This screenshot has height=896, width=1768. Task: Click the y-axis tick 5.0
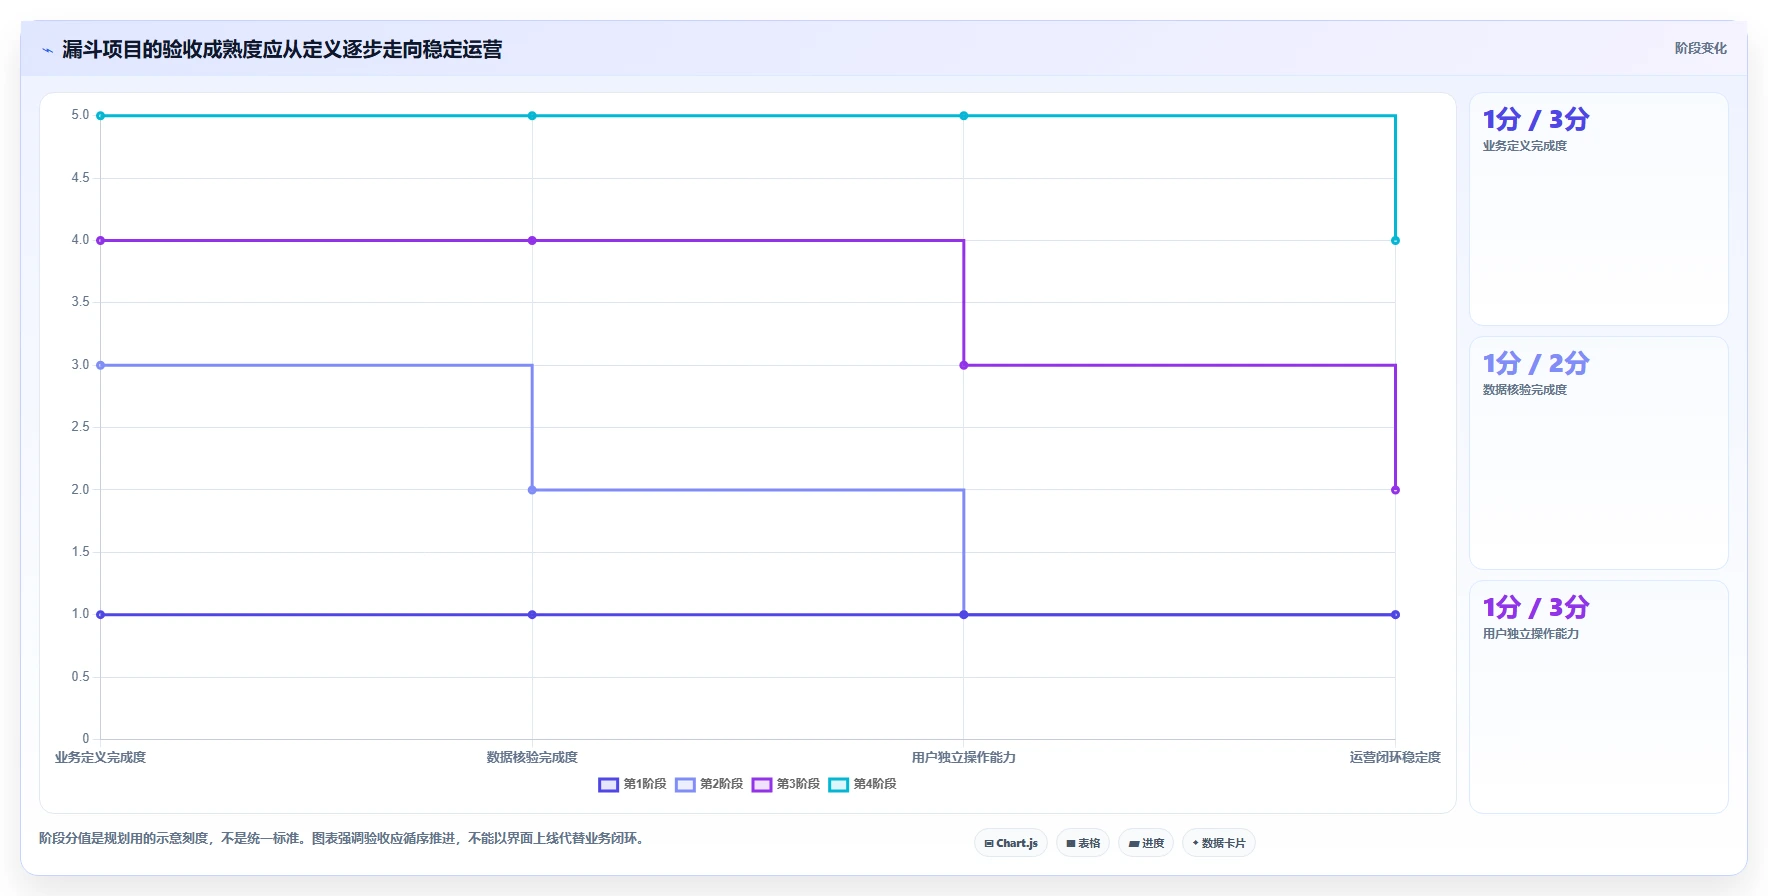(80, 115)
